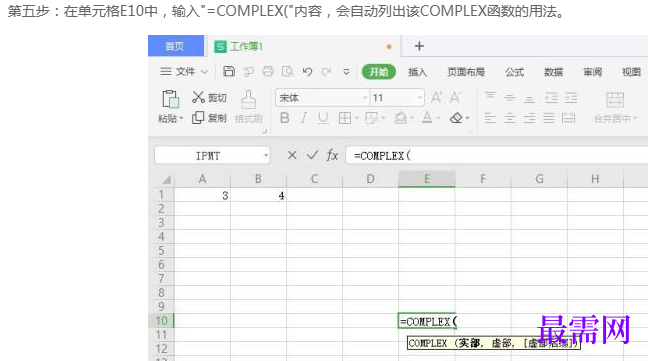Confirm formula entry with checkmark
Screen dimensions: 649x361
tap(312, 155)
